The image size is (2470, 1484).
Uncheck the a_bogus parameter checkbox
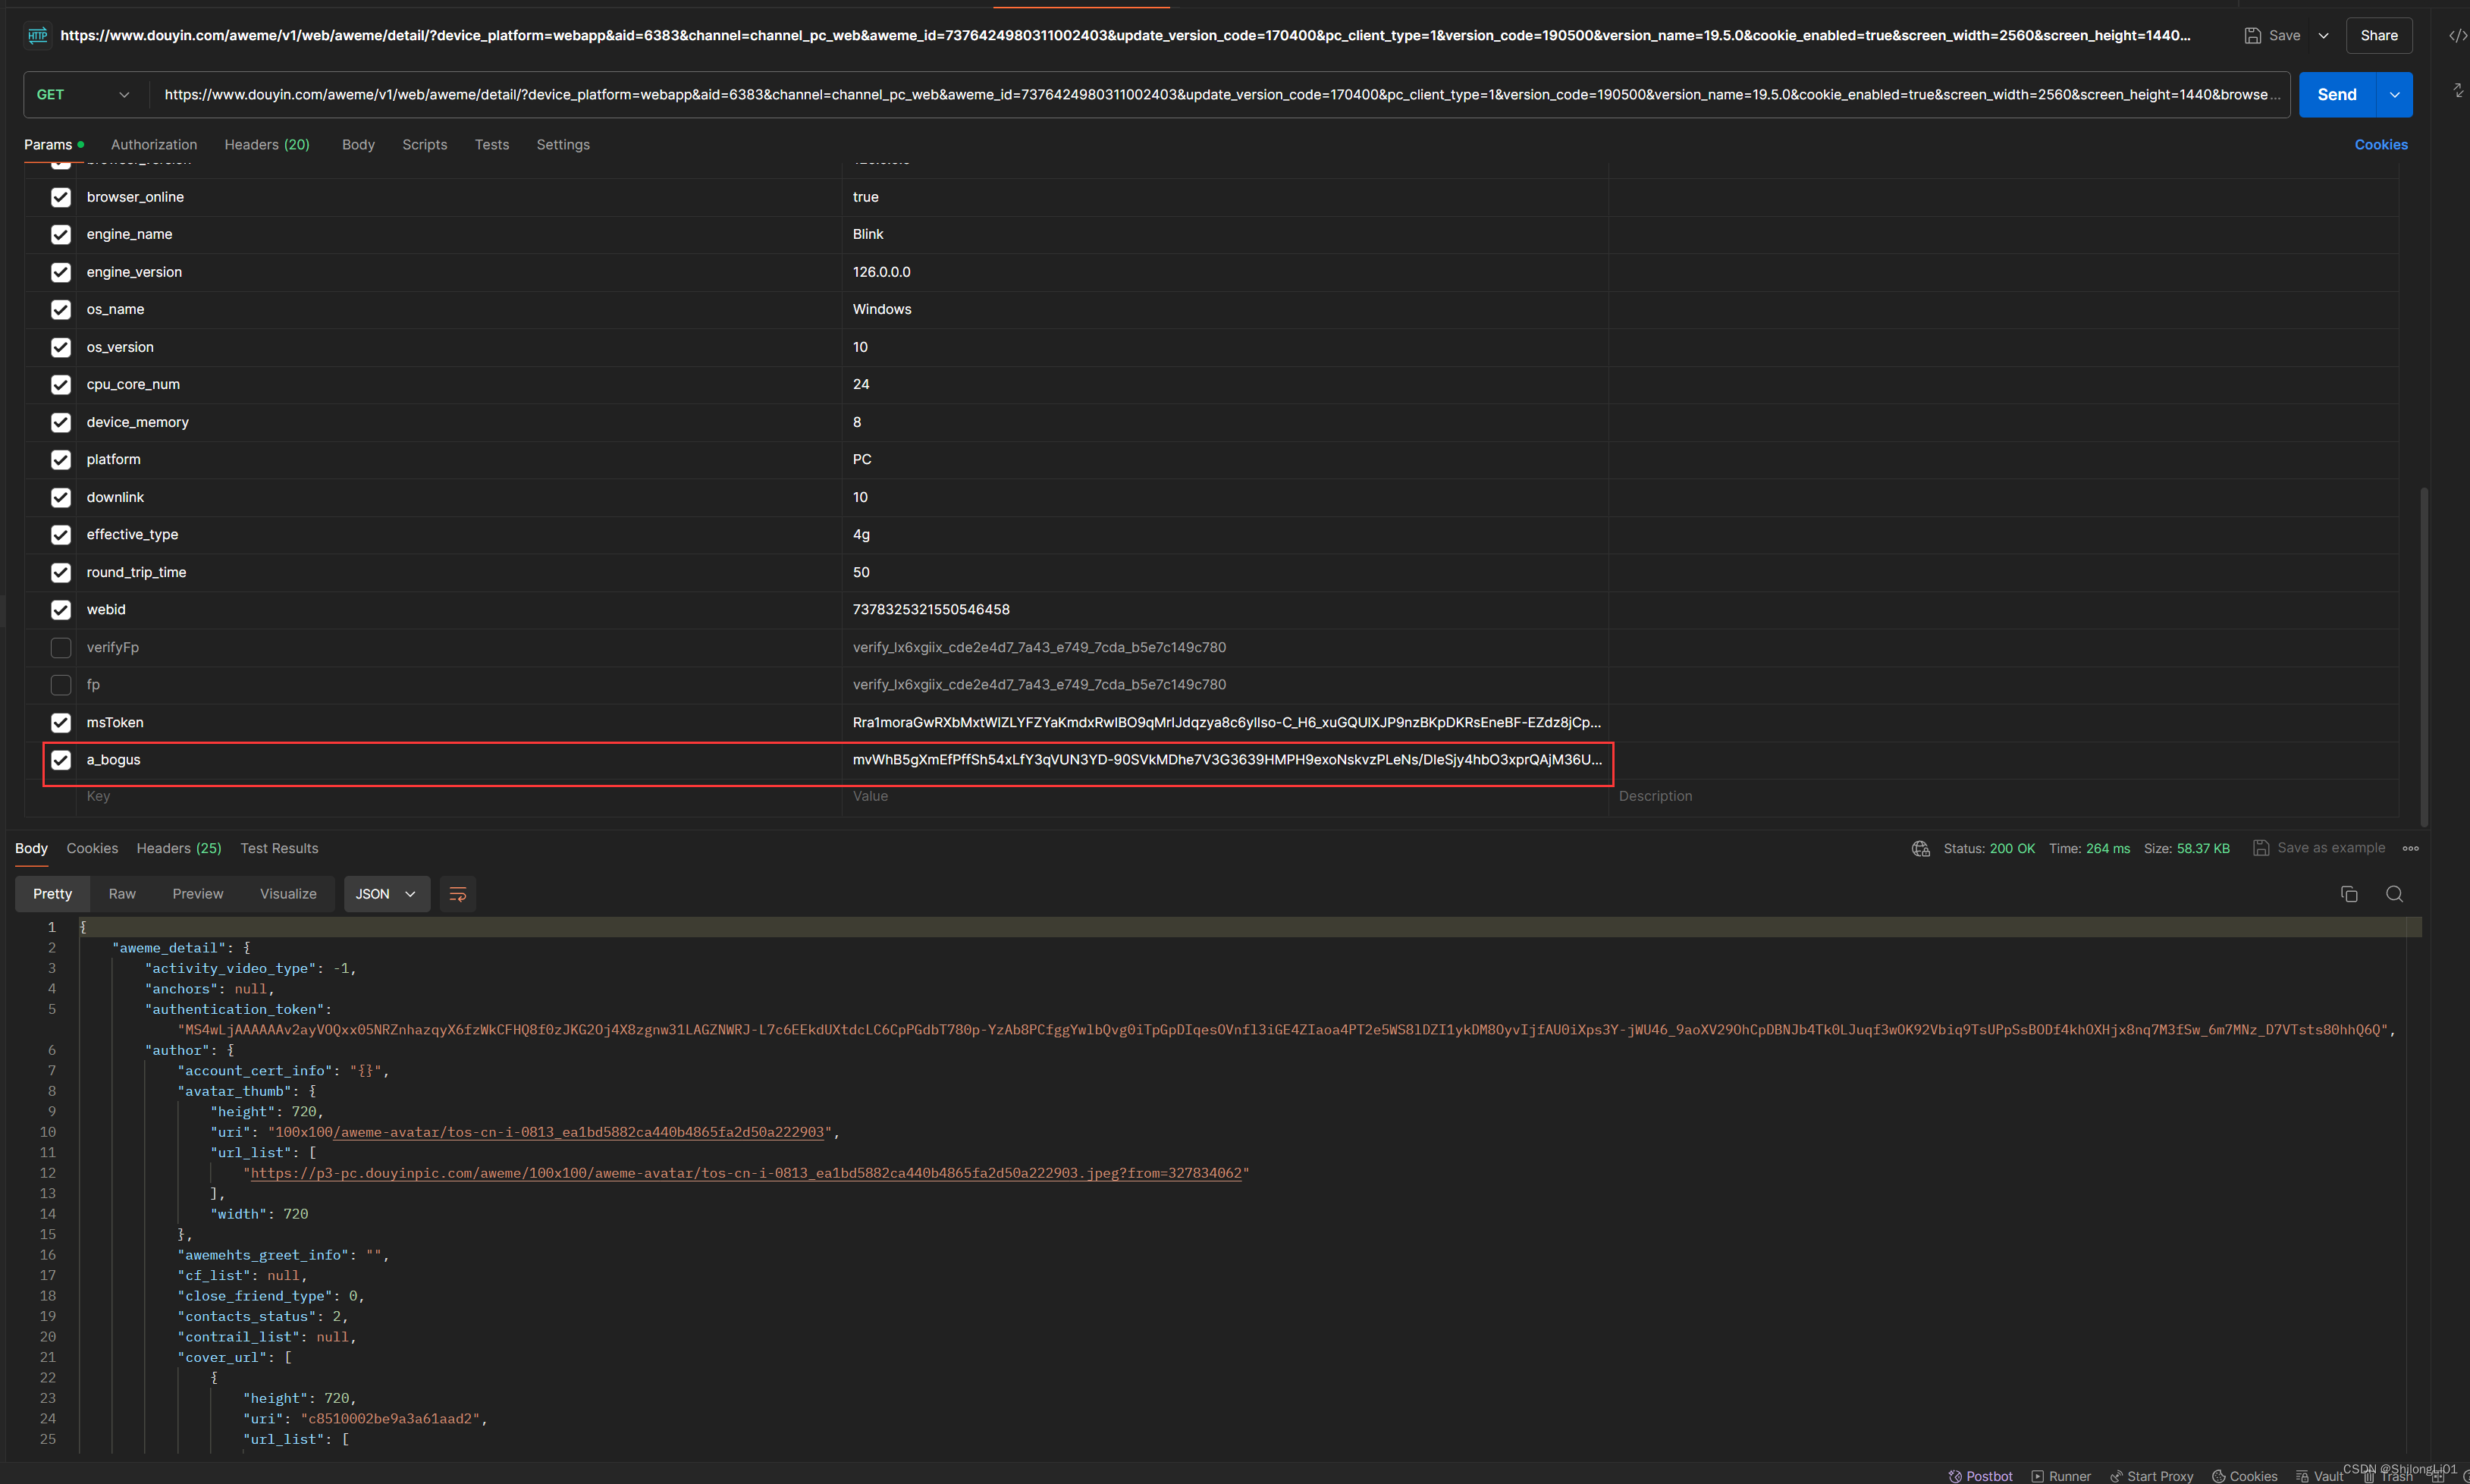[61, 760]
